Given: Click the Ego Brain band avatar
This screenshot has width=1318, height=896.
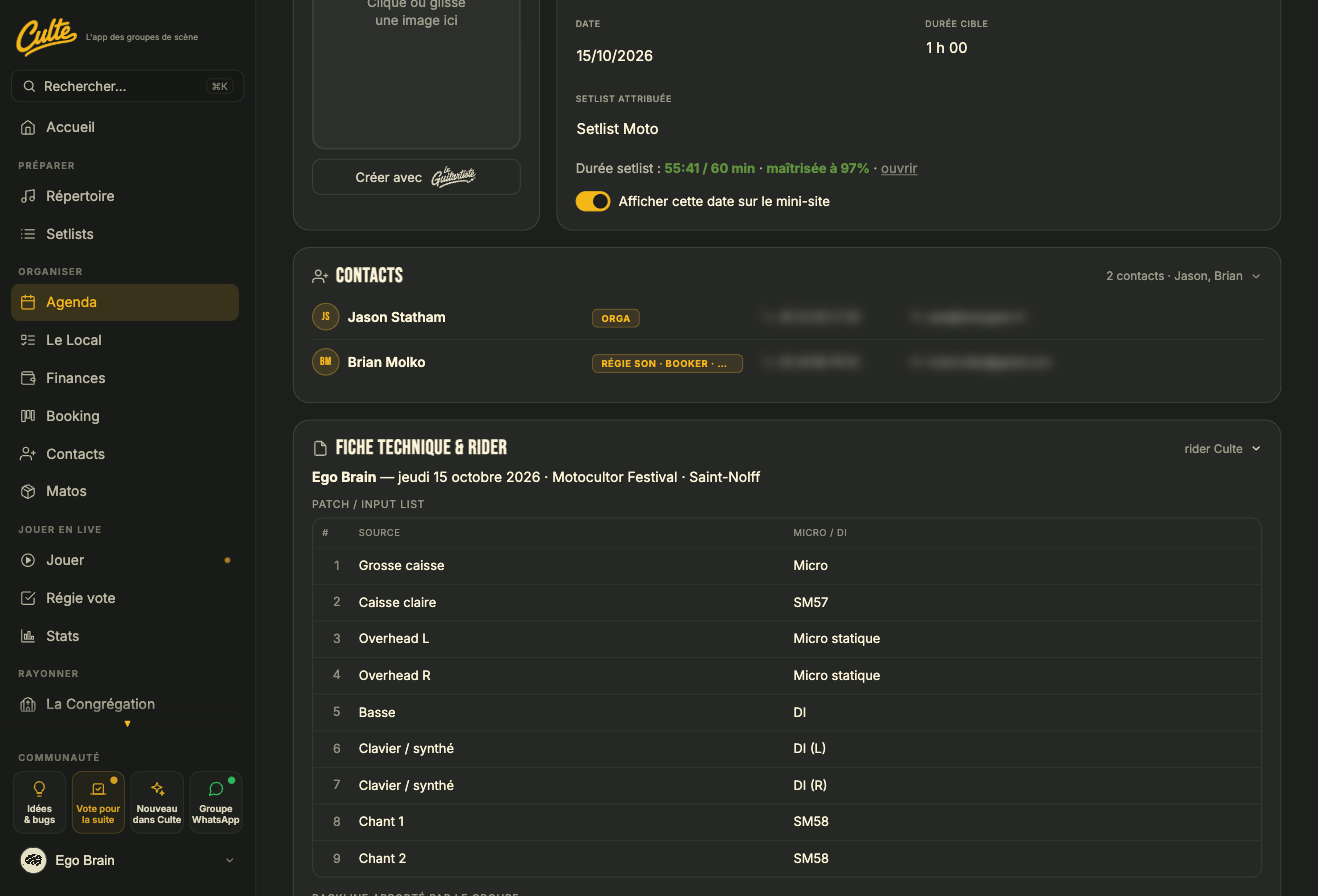Looking at the screenshot, I should tap(34, 860).
